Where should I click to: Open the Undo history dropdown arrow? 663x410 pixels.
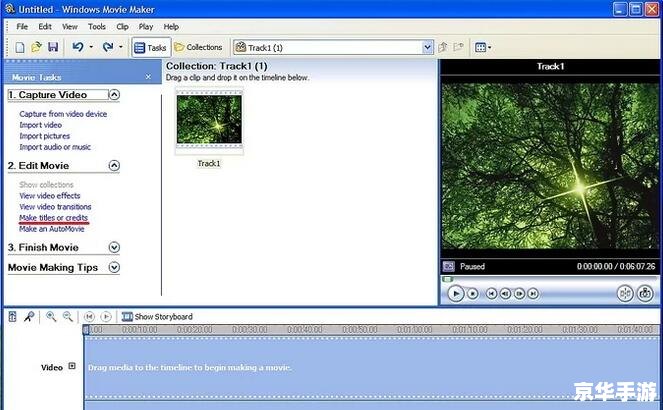tap(91, 47)
